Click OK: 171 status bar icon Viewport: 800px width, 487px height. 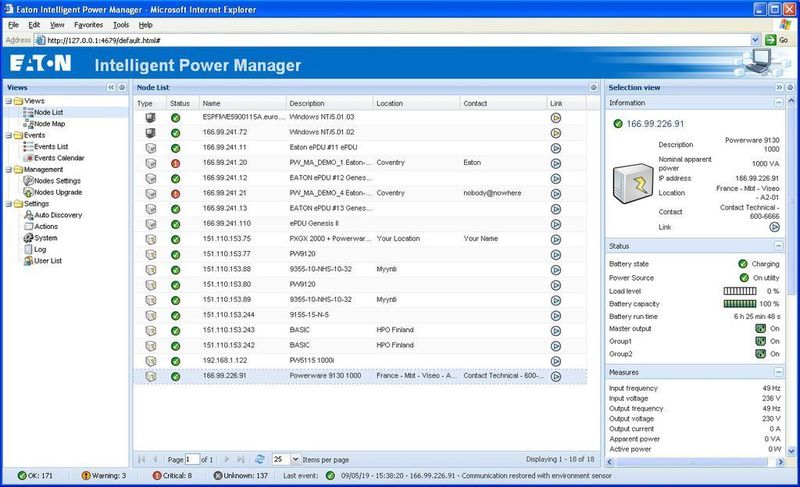pos(22,475)
